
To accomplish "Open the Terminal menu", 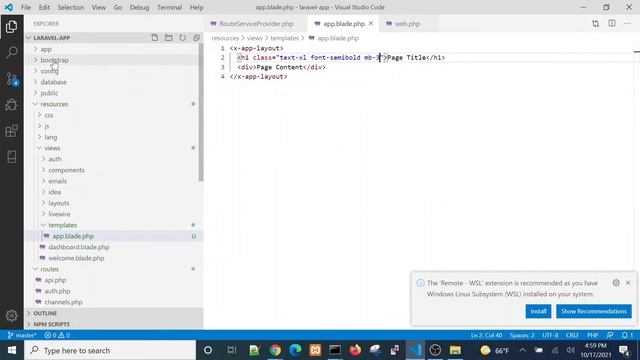I will 169,7.
